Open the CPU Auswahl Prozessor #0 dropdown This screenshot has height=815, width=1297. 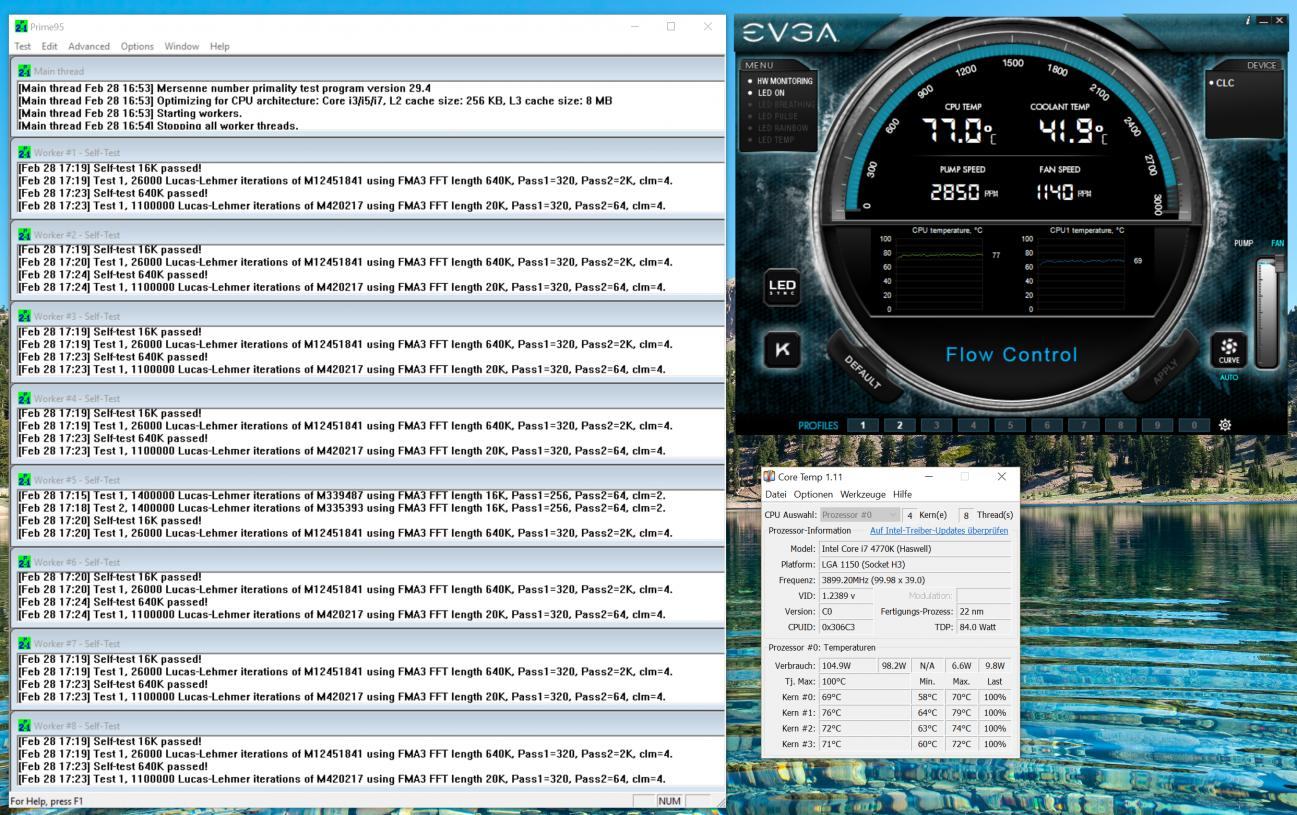pyautogui.click(x=859, y=515)
